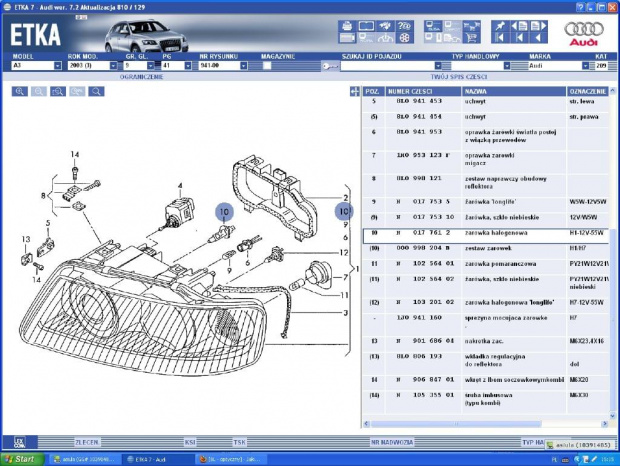Image resolution: width=620 pixels, height=466 pixels.
Task: Click the parts list vertical scrollbar thumb
Action: click(612, 320)
